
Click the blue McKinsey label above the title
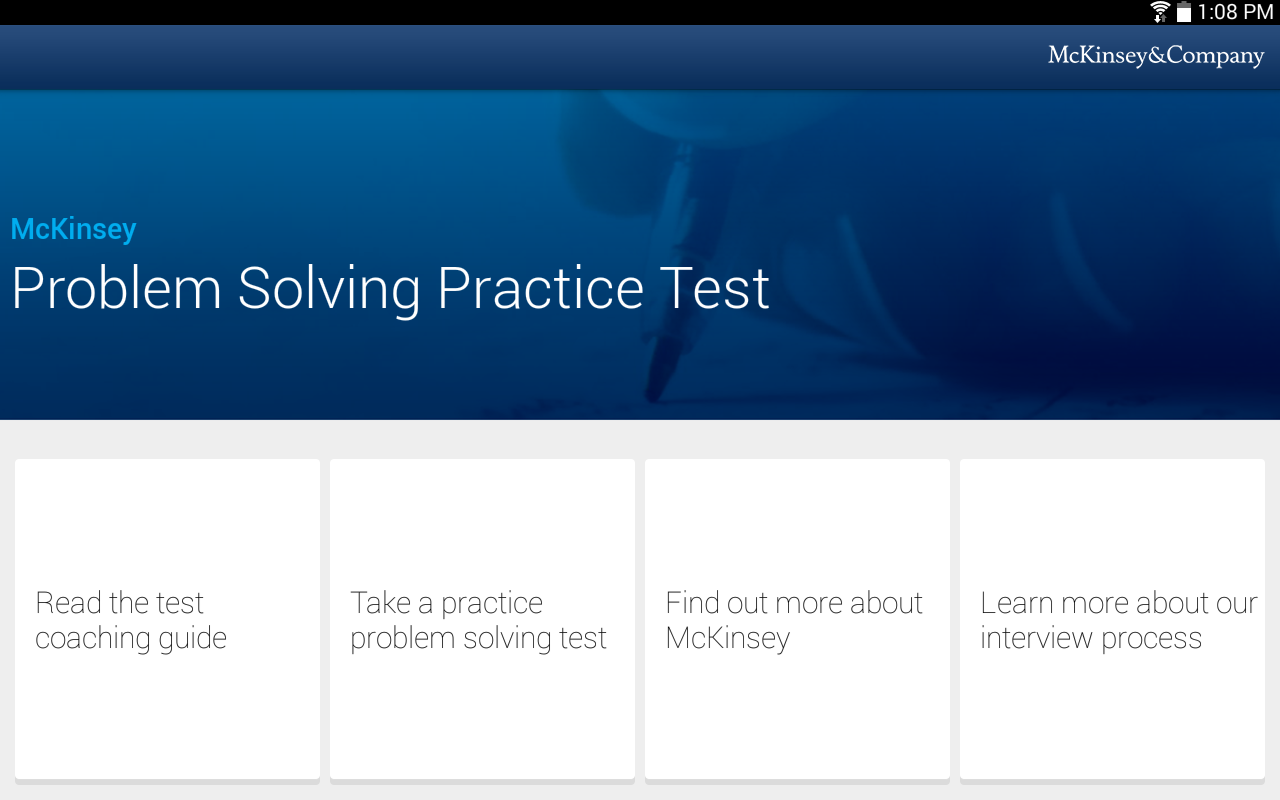(x=73, y=229)
